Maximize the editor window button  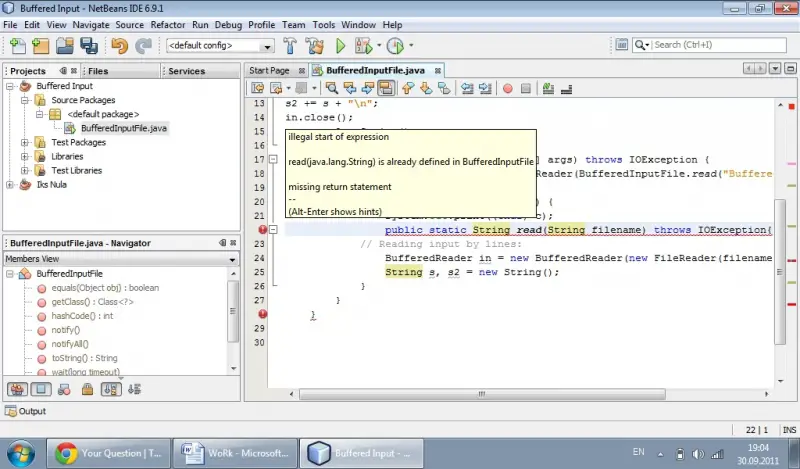click(790, 68)
